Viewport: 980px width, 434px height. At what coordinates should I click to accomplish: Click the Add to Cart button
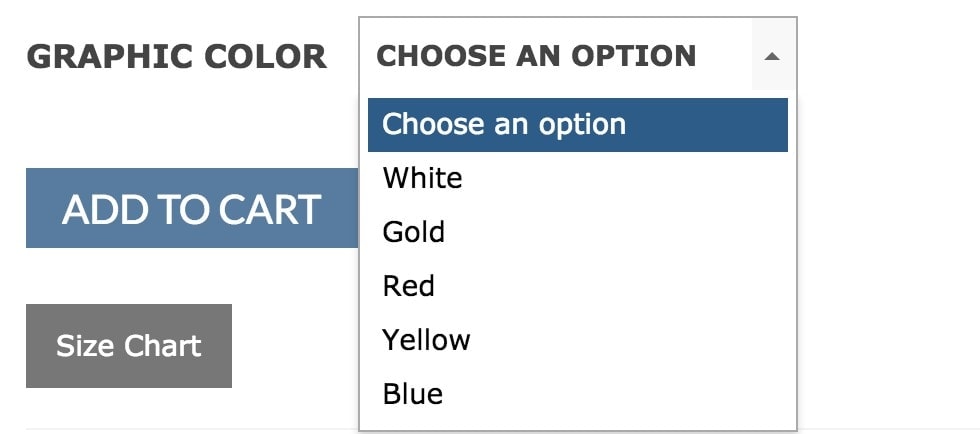tap(192, 208)
